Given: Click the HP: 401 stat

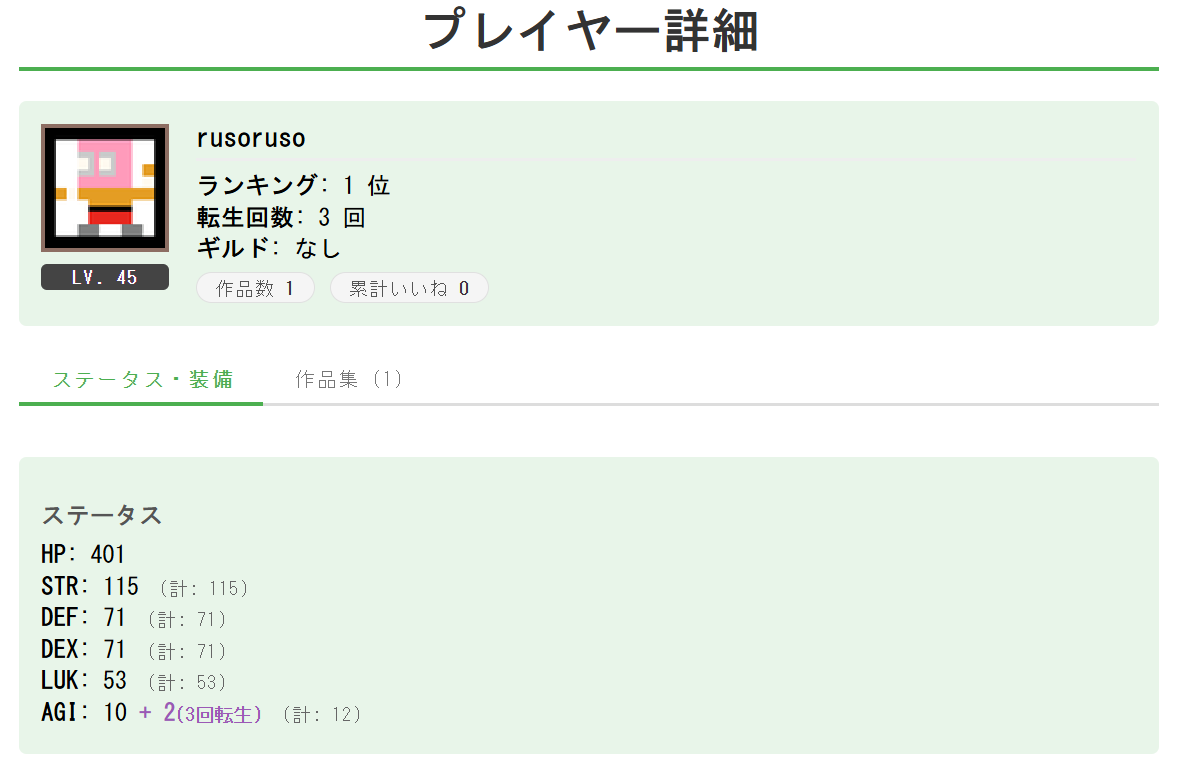Looking at the screenshot, I should pos(83,554).
